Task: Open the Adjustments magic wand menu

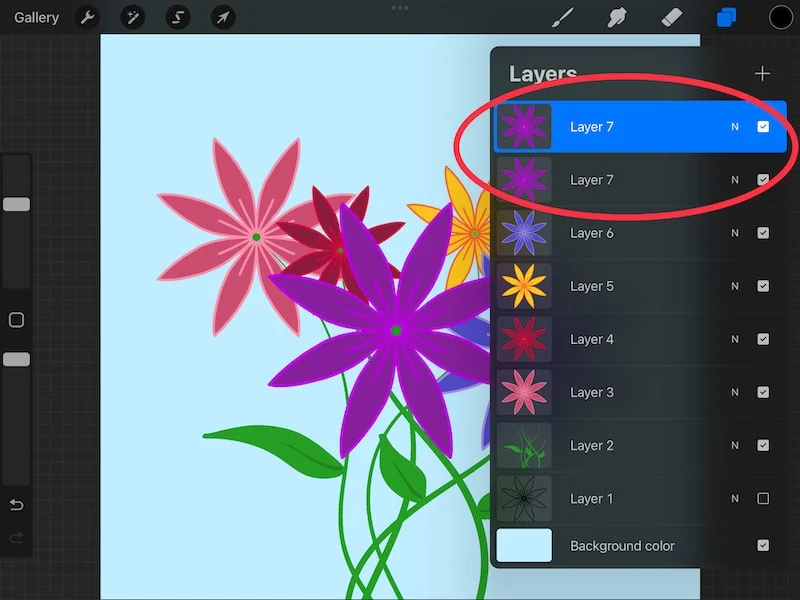Action: pos(133,18)
